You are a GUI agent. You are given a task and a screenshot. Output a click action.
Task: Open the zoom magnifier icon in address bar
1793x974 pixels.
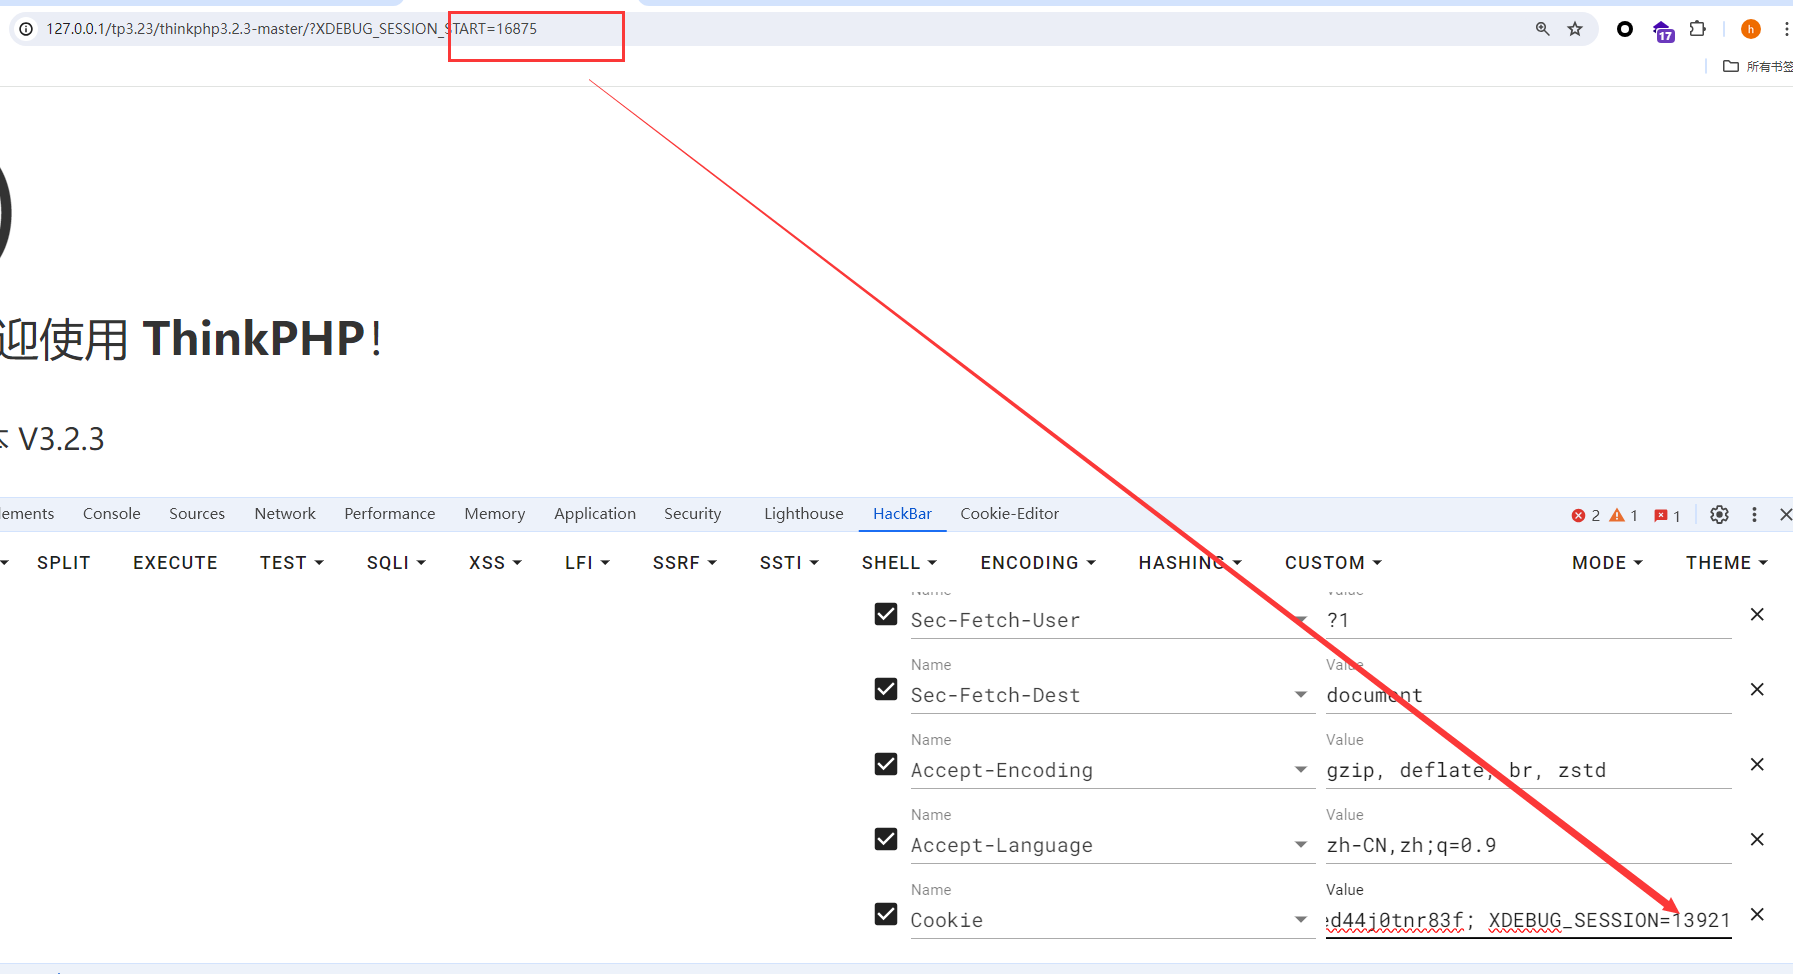1542,29
